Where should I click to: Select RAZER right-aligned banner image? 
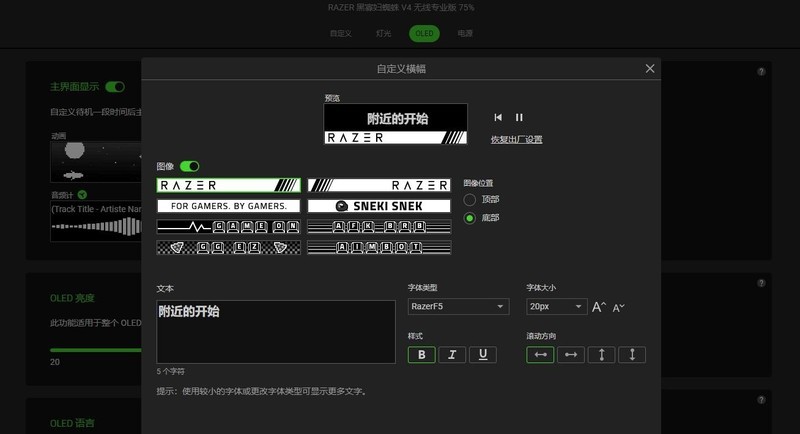pos(379,185)
